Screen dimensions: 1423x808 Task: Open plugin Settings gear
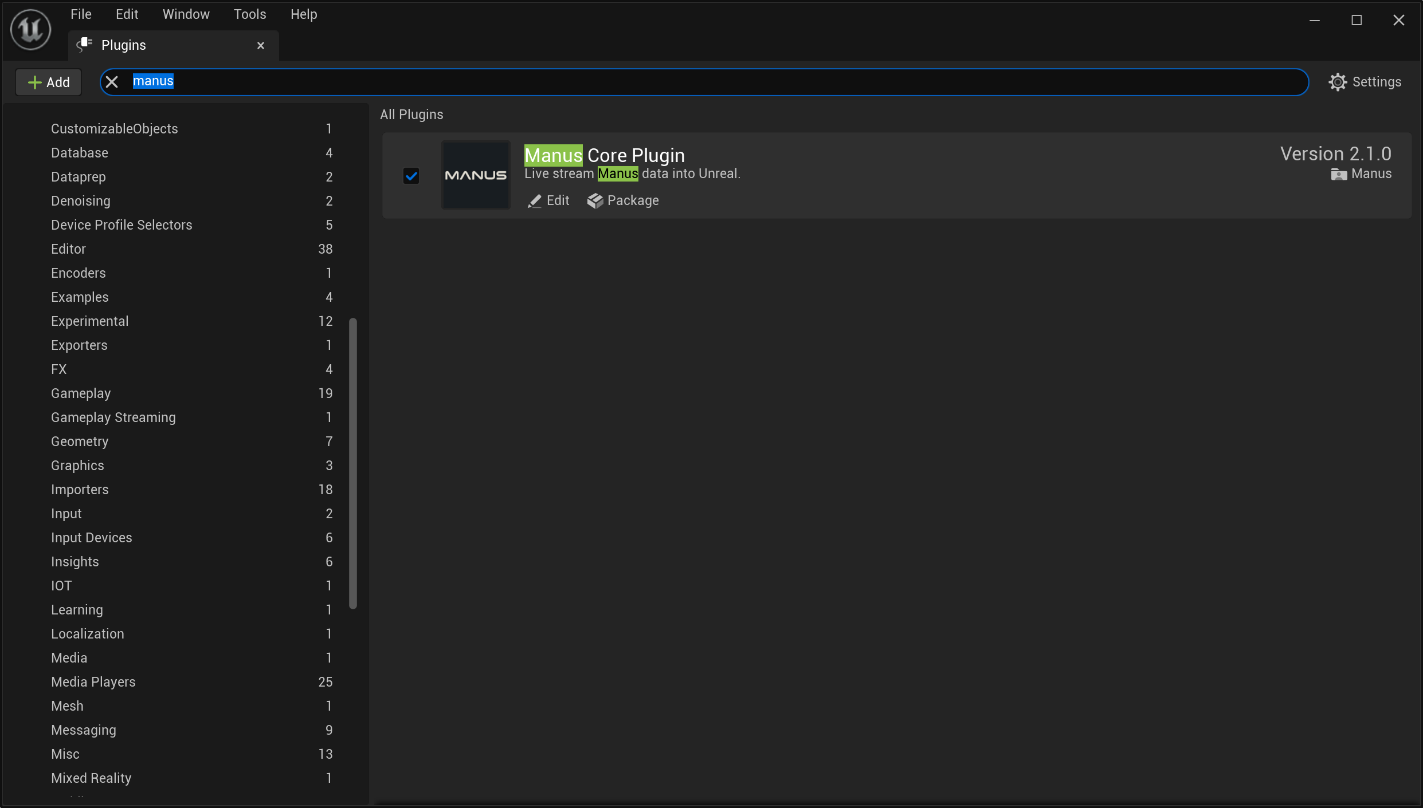1338,82
